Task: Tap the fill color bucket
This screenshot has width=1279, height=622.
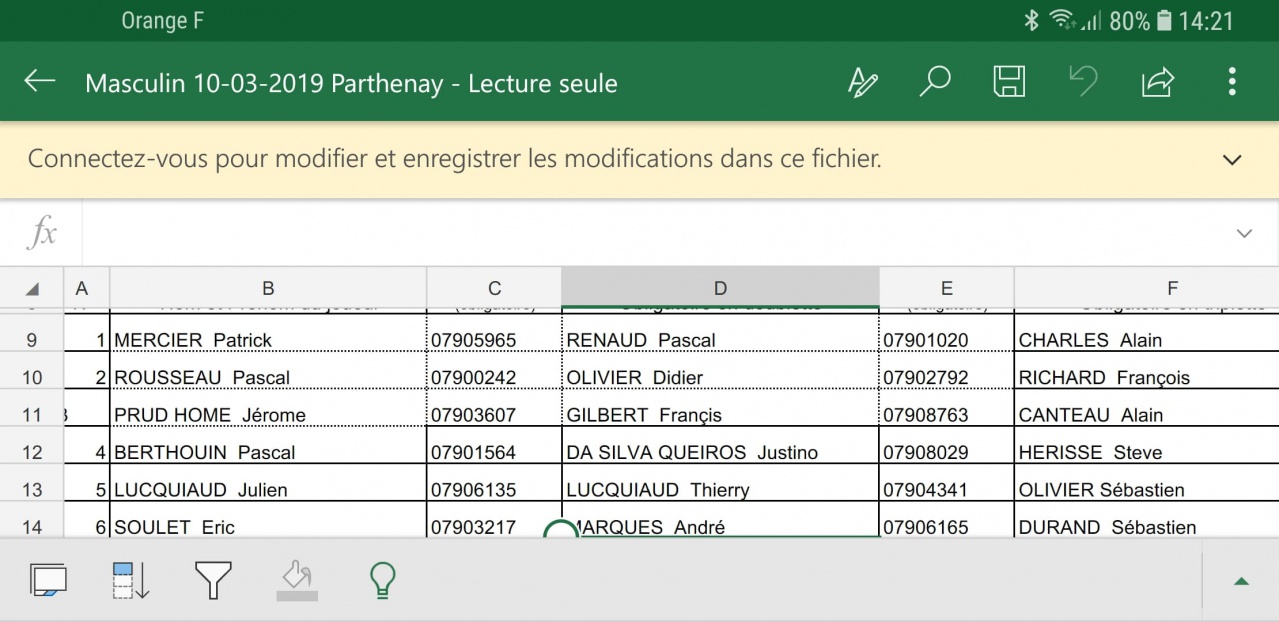Action: pos(297,580)
